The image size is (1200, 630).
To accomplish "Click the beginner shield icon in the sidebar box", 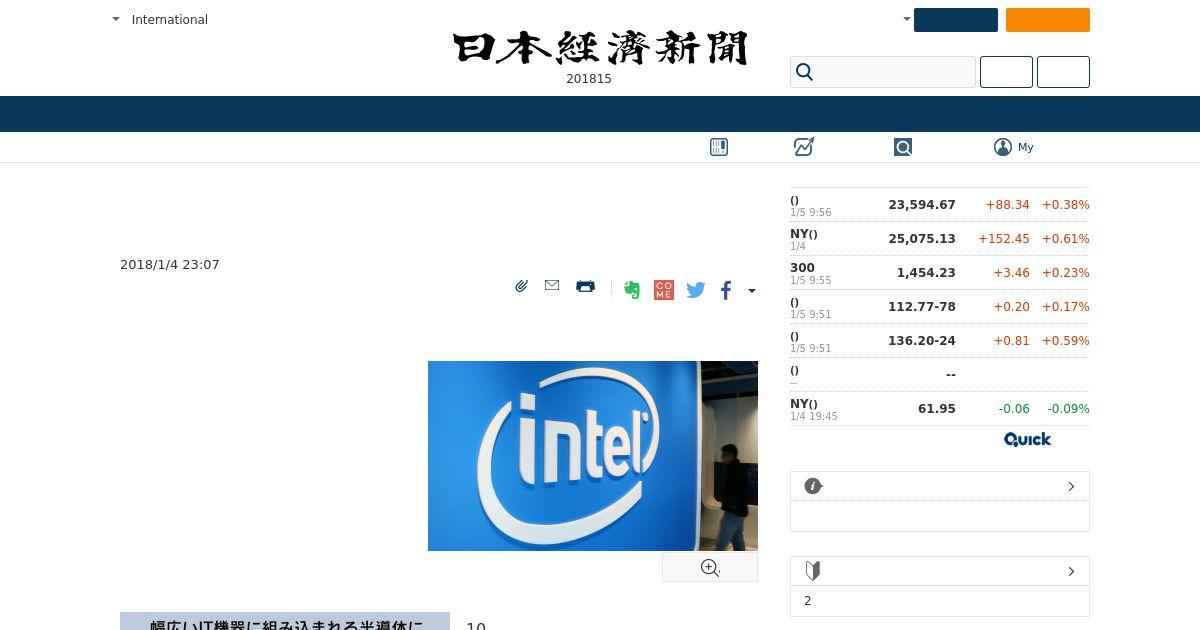I will (x=813, y=571).
